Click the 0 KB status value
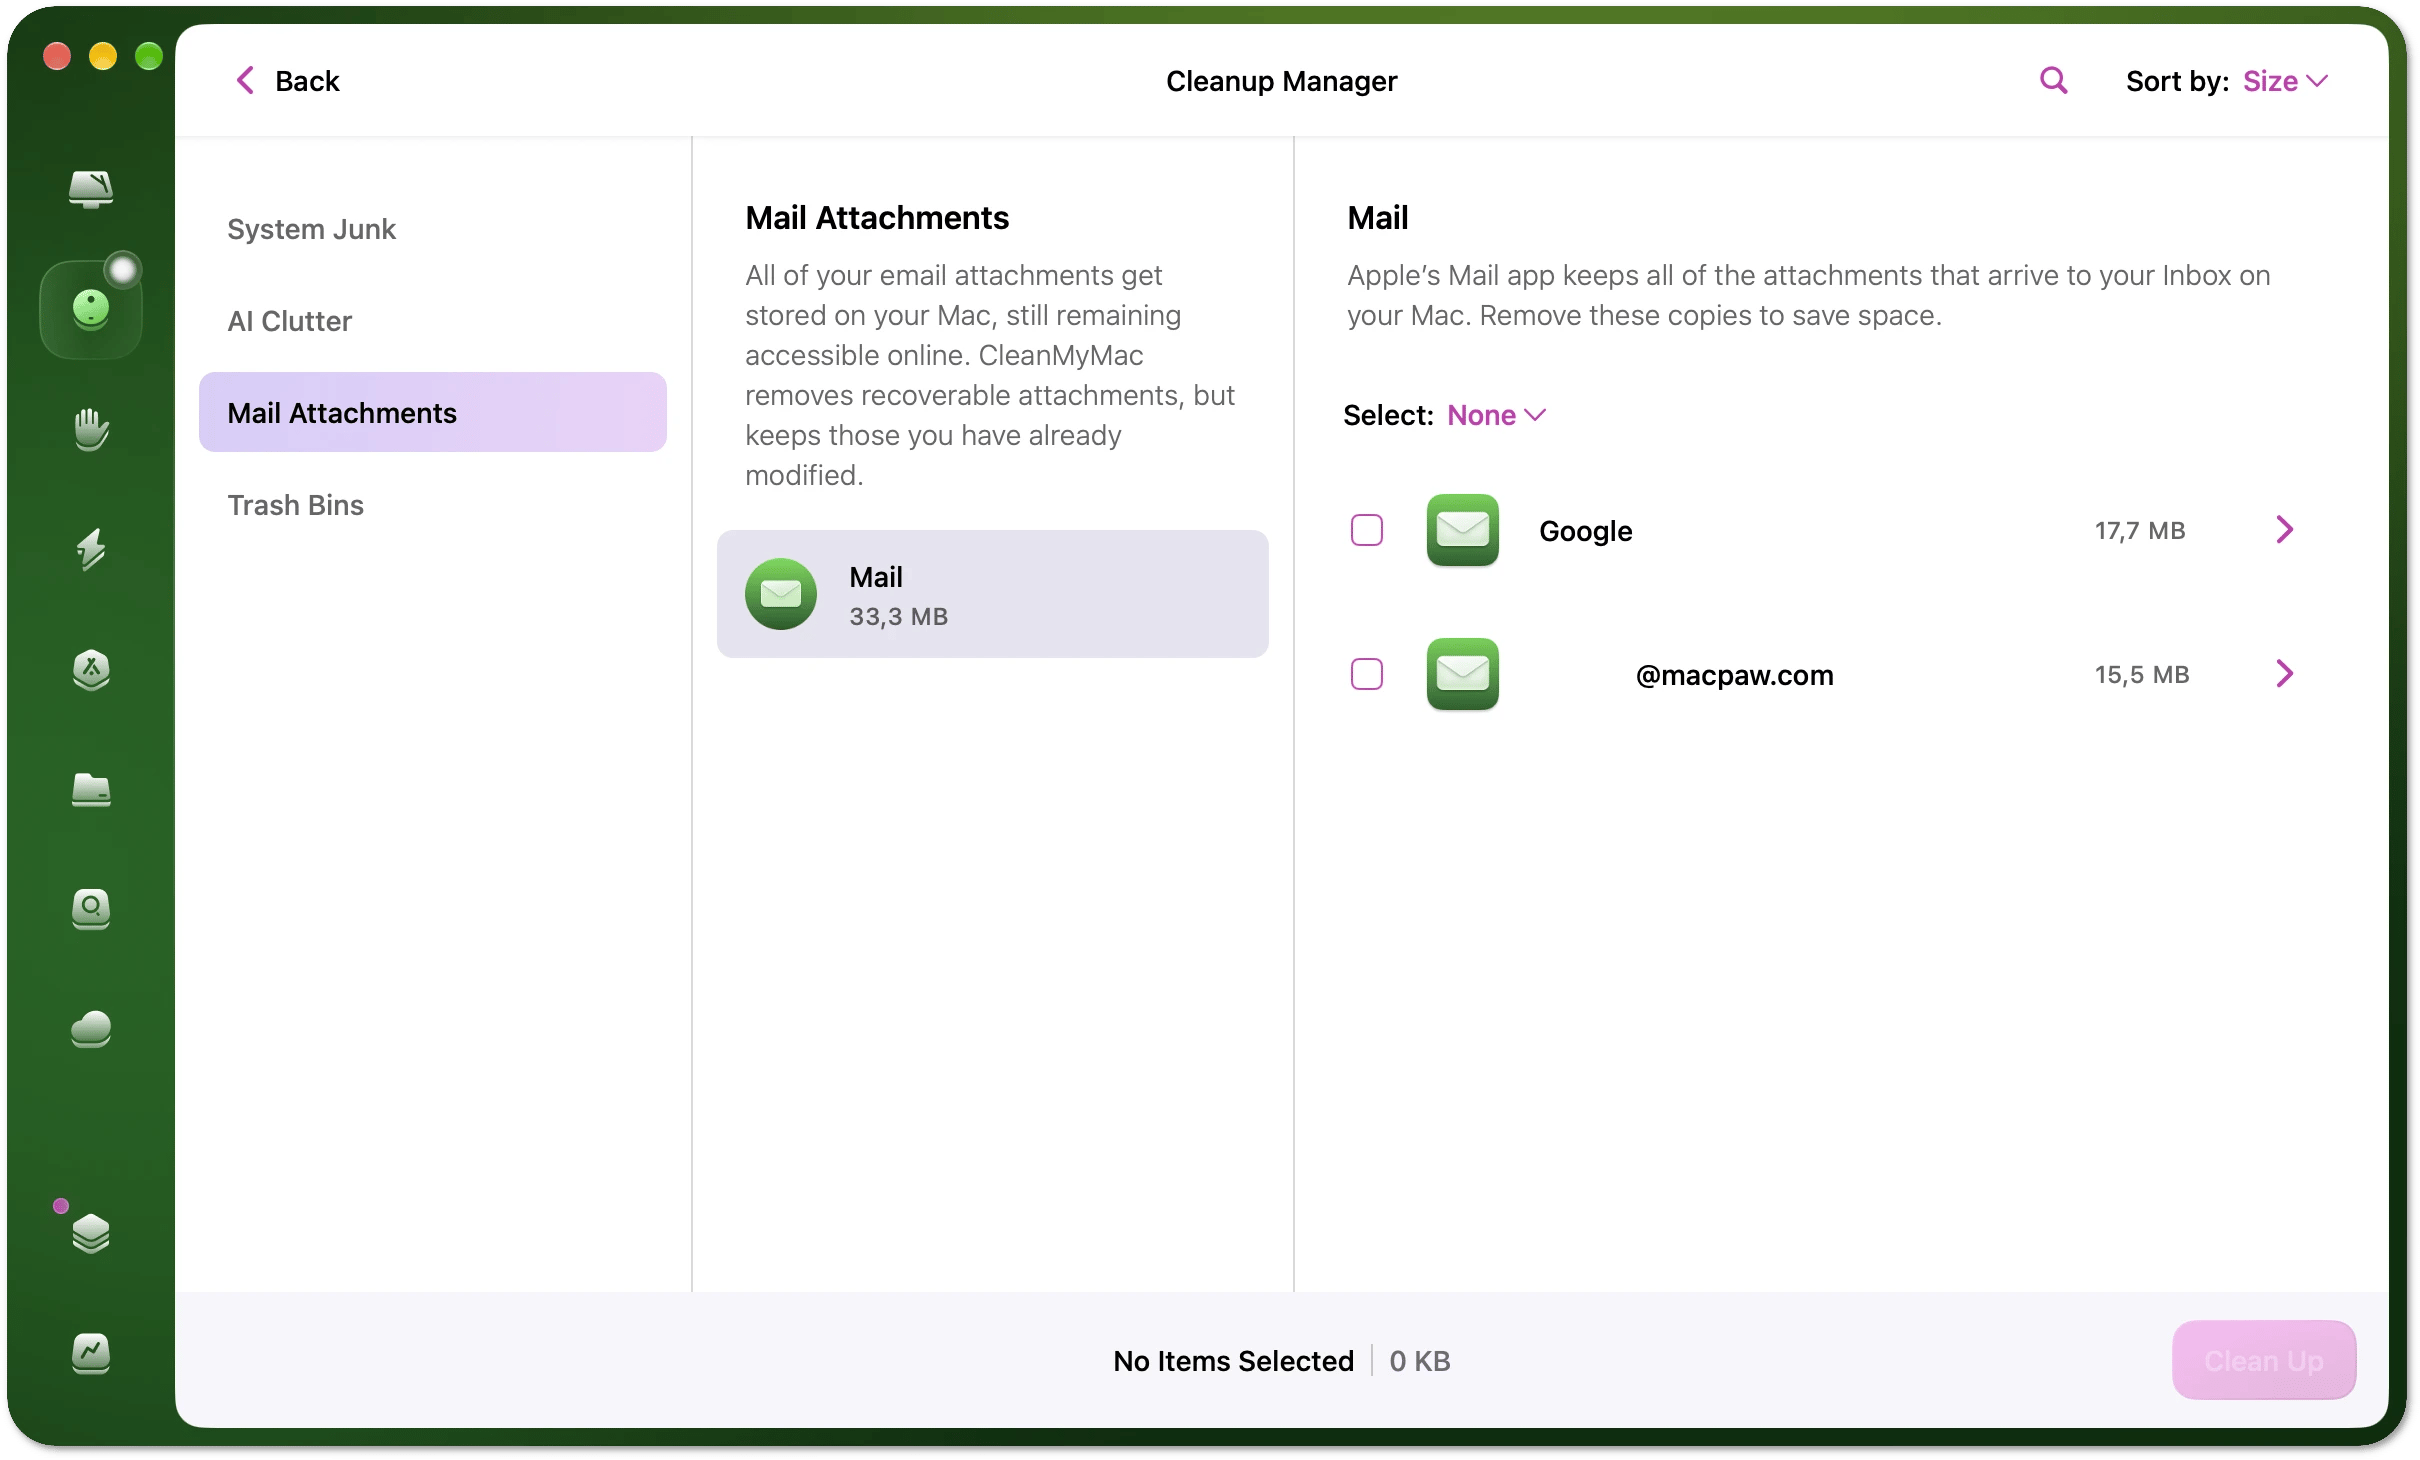2420x1460 pixels. 1420,1361
